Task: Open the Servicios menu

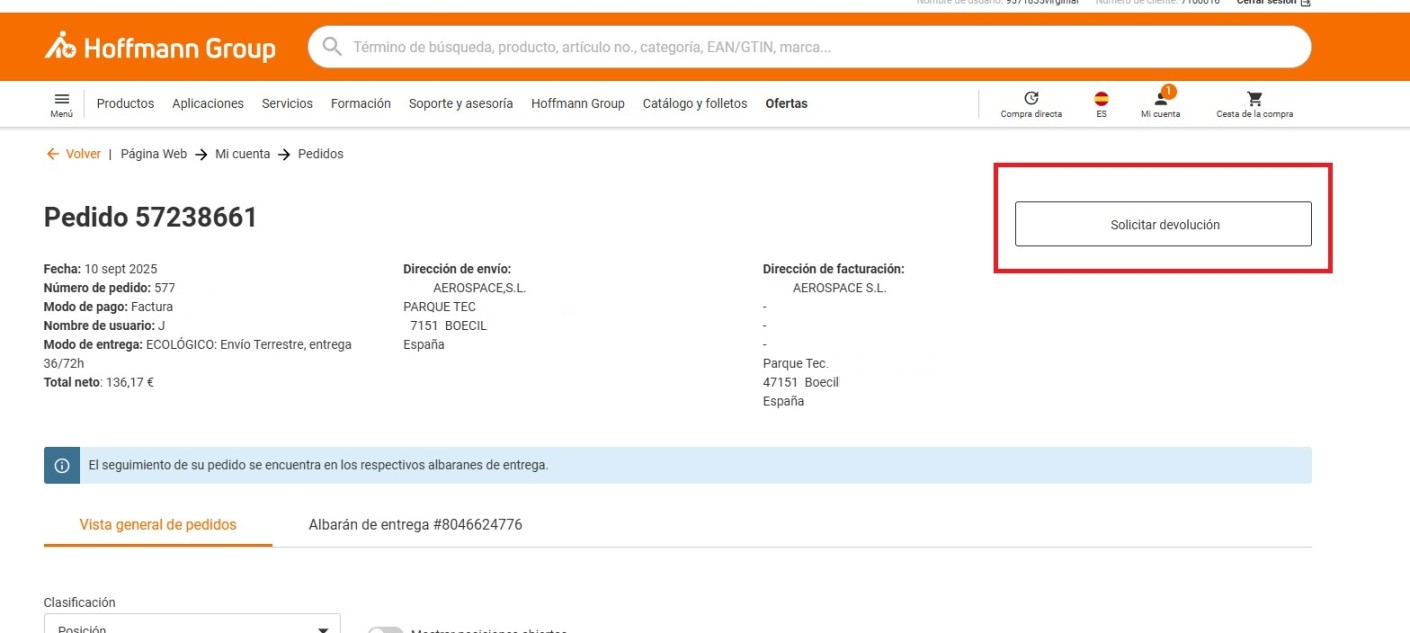Action: point(287,103)
